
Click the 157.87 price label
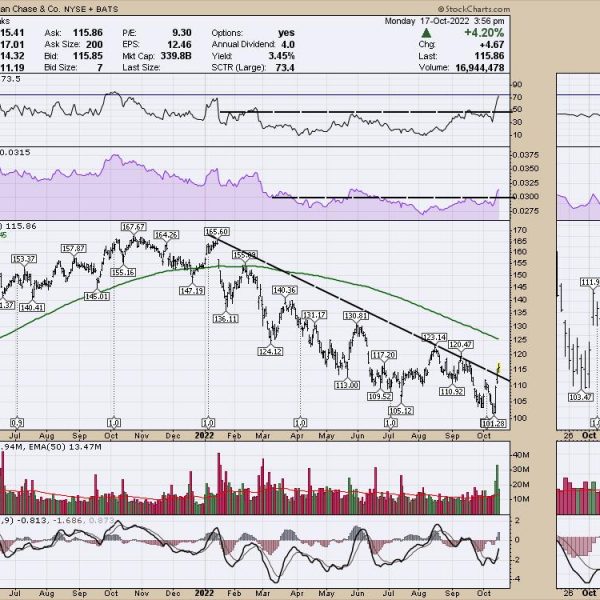point(73,249)
